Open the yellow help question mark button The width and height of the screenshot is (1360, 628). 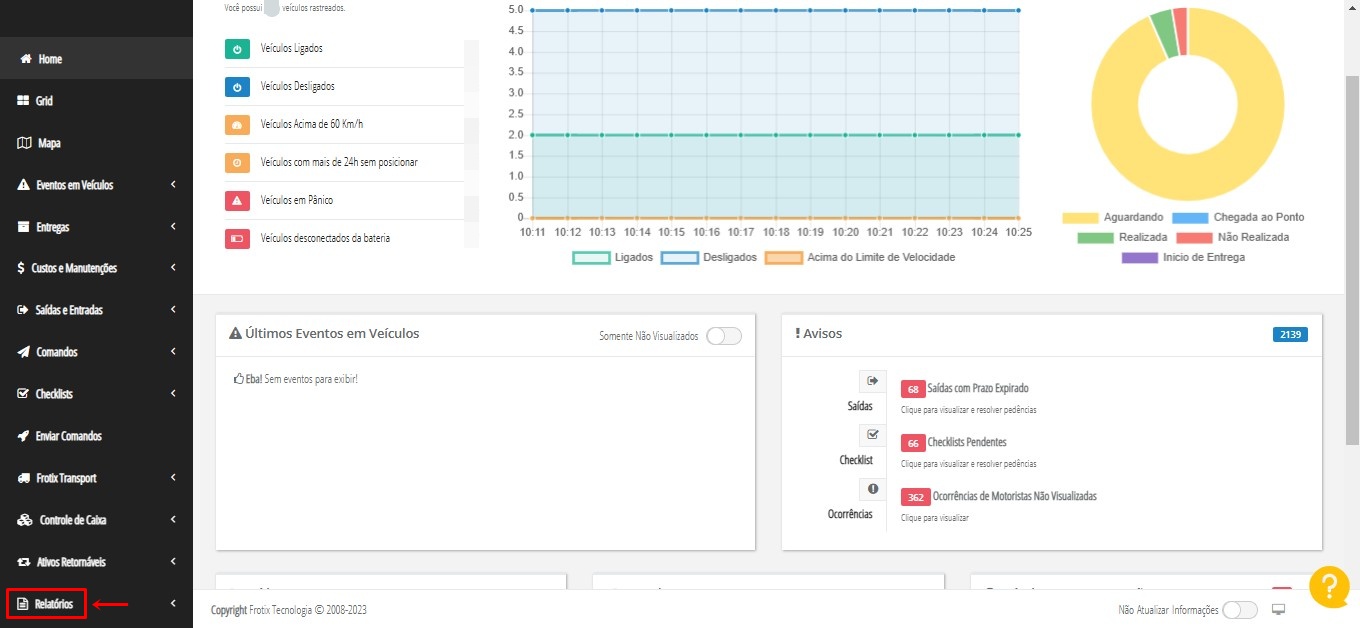(x=1329, y=587)
